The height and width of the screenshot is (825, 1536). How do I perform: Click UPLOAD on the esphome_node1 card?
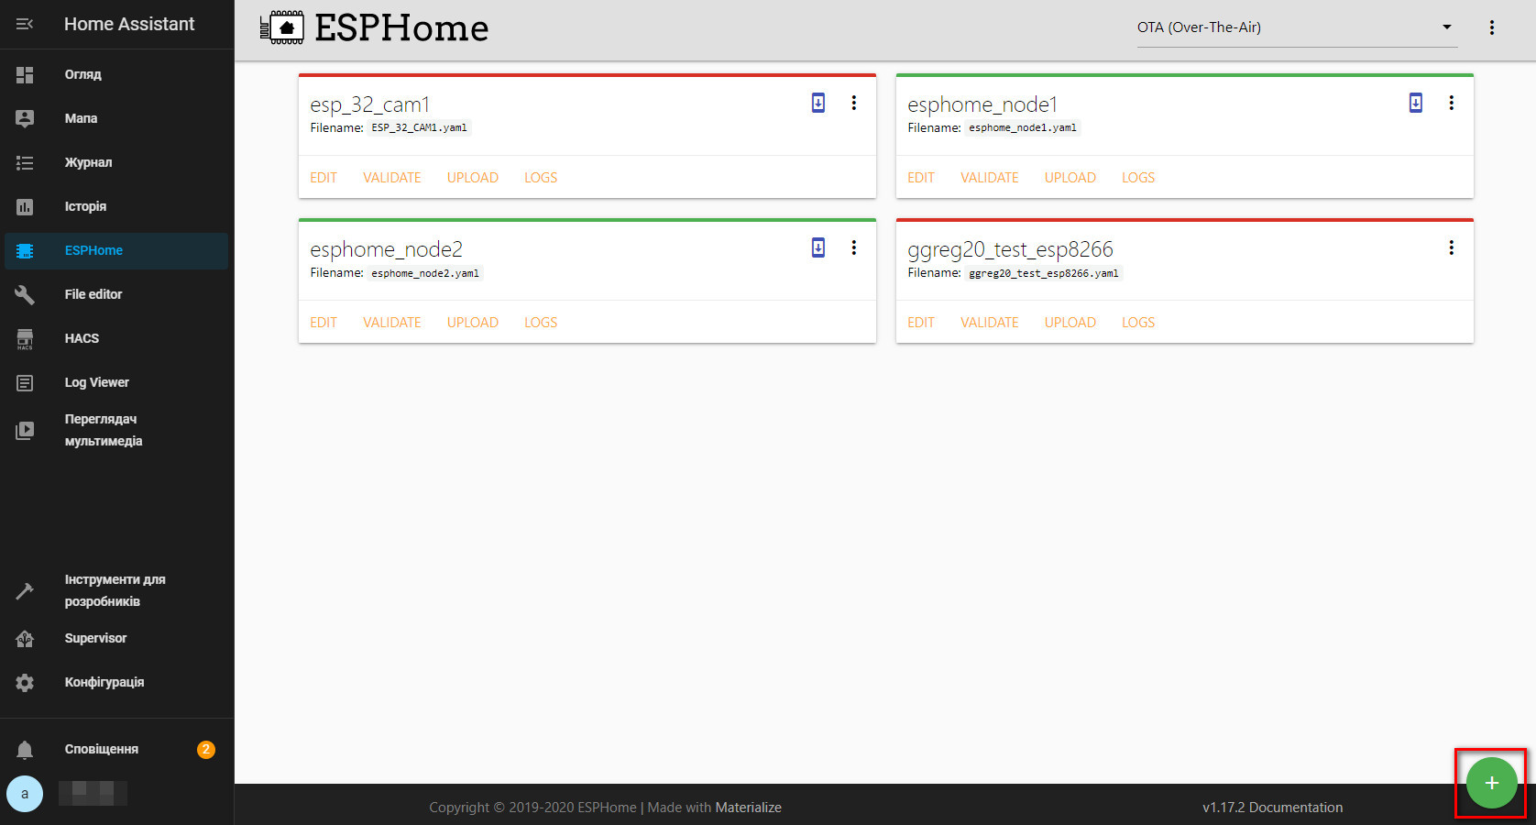pyautogui.click(x=1070, y=178)
